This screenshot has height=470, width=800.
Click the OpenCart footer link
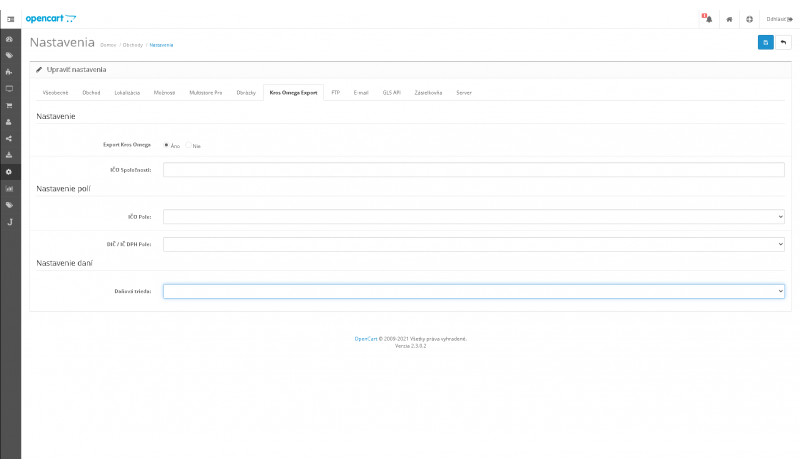(x=366, y=339)
